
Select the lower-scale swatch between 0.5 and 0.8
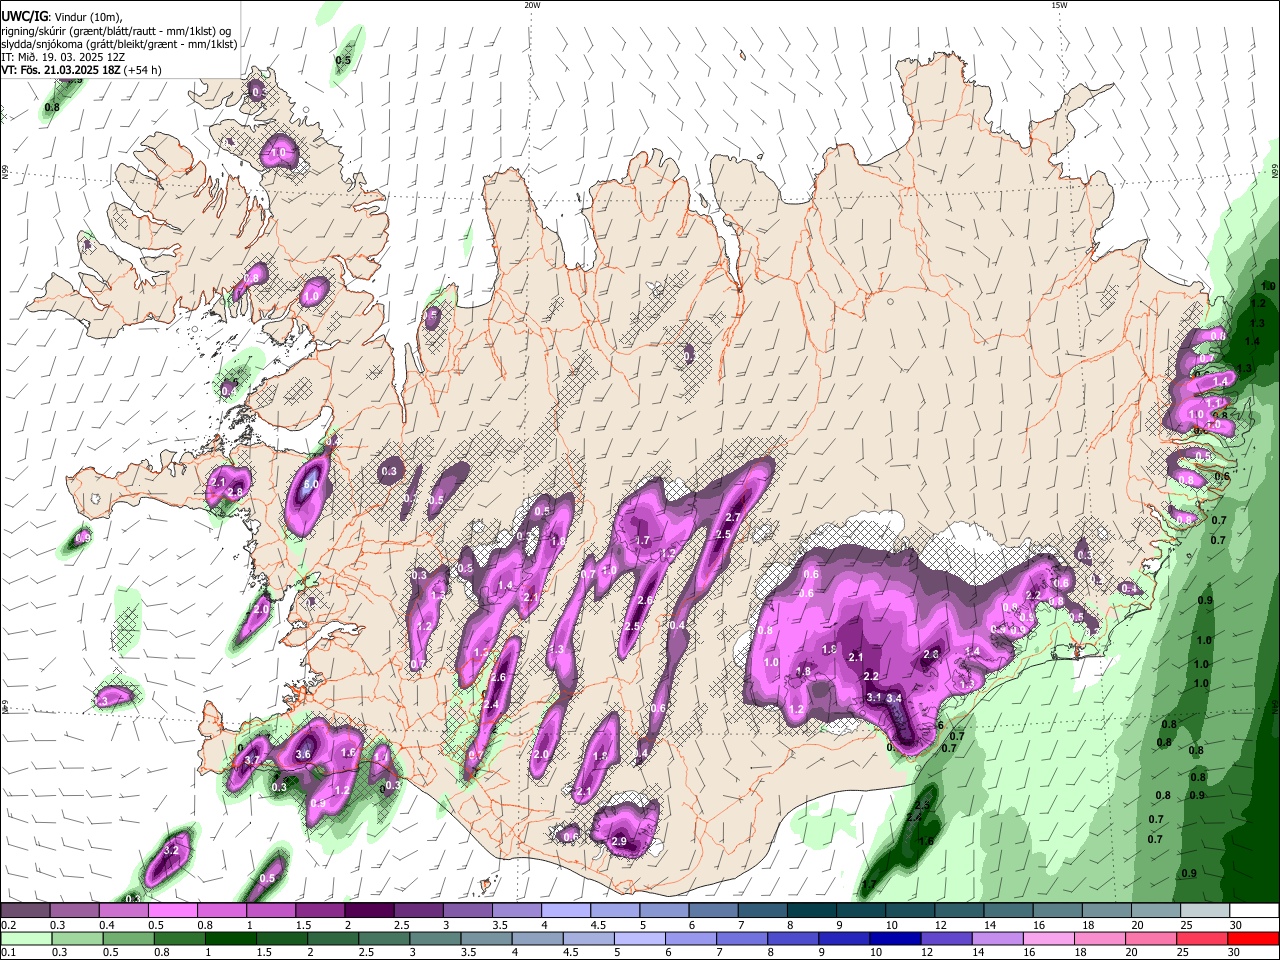pyautogui.click(x=128, y=939)
